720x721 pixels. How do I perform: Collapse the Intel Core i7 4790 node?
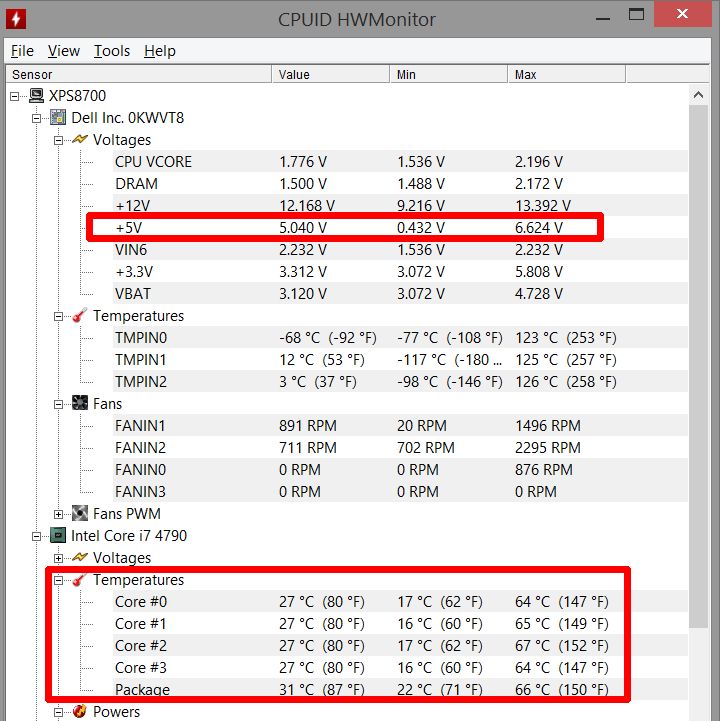click(x=37, y=536)
